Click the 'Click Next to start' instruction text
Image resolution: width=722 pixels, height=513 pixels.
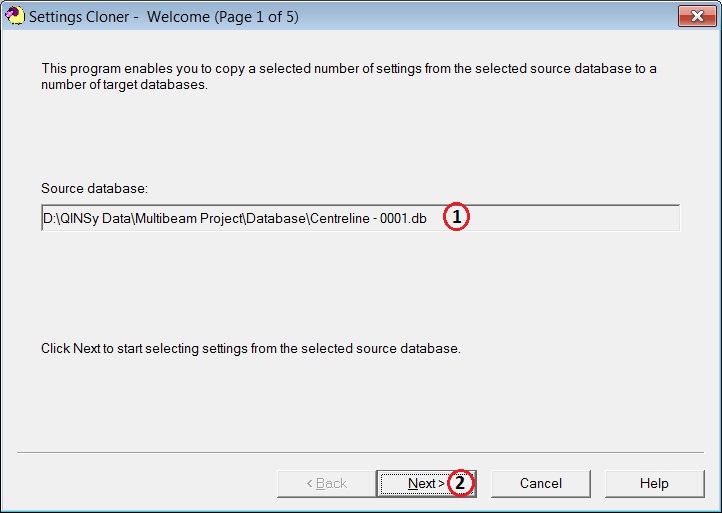(250, 349)
